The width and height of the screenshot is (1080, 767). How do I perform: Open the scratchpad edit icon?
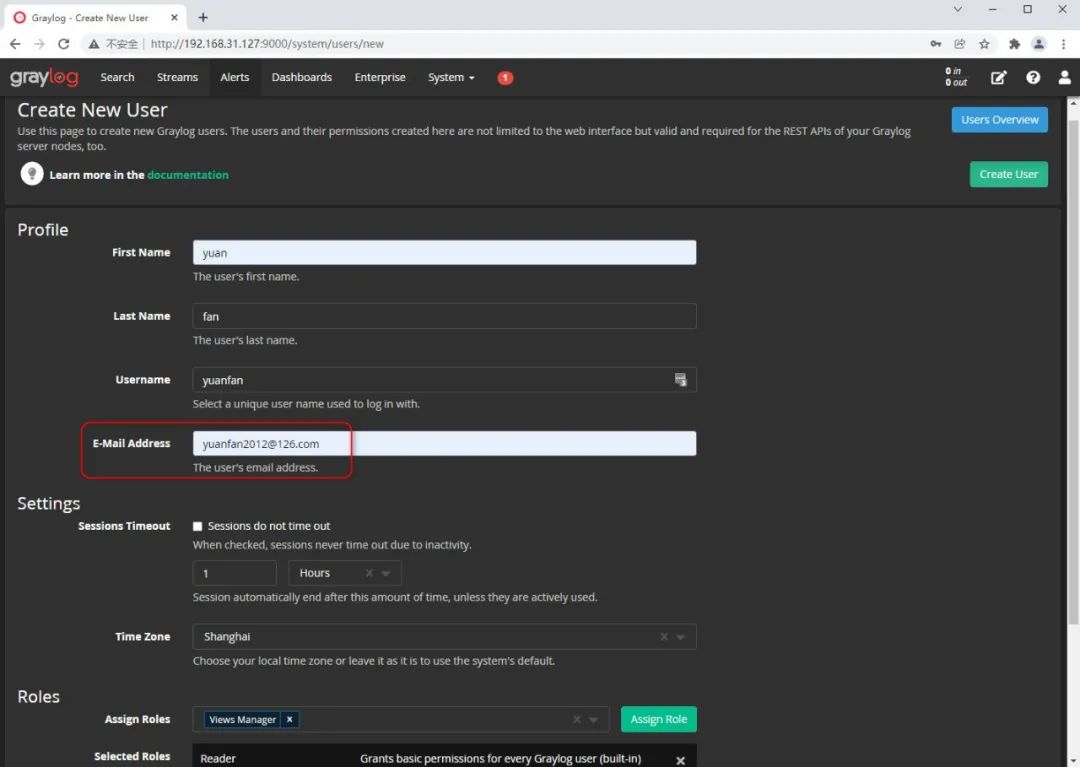[998, 78]
